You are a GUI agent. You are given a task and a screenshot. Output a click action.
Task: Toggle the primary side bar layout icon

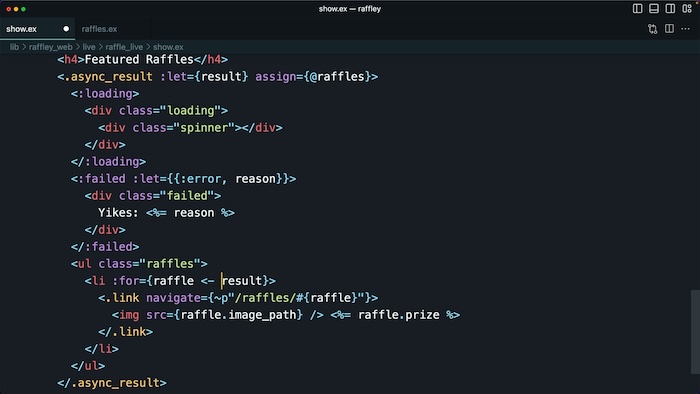coord(638,8)
